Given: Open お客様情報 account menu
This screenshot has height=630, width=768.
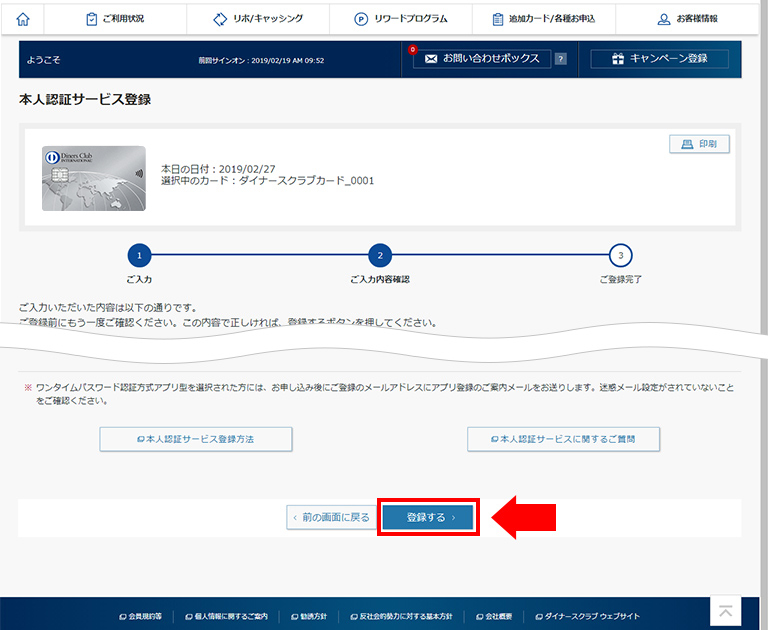Looking at the screenshot, I should (688, 19).
